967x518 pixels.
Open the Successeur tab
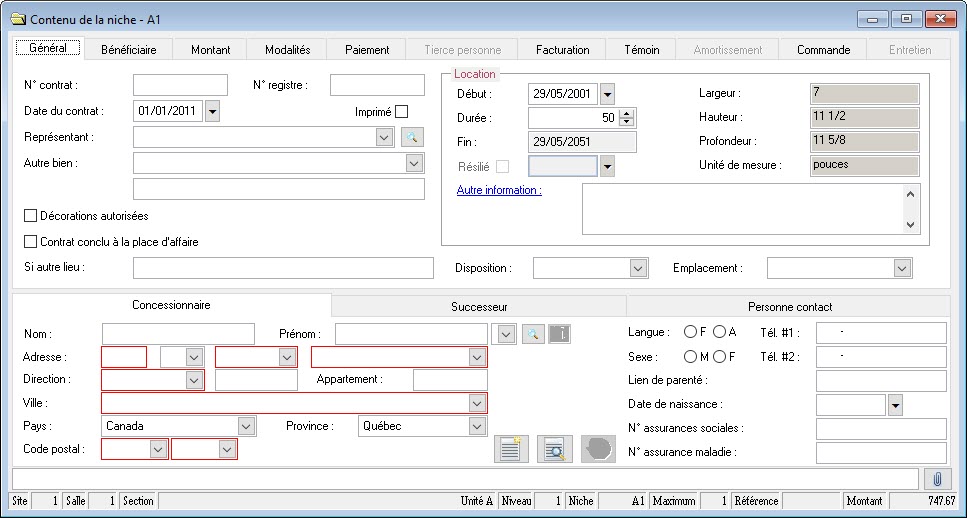coord(479,307)
